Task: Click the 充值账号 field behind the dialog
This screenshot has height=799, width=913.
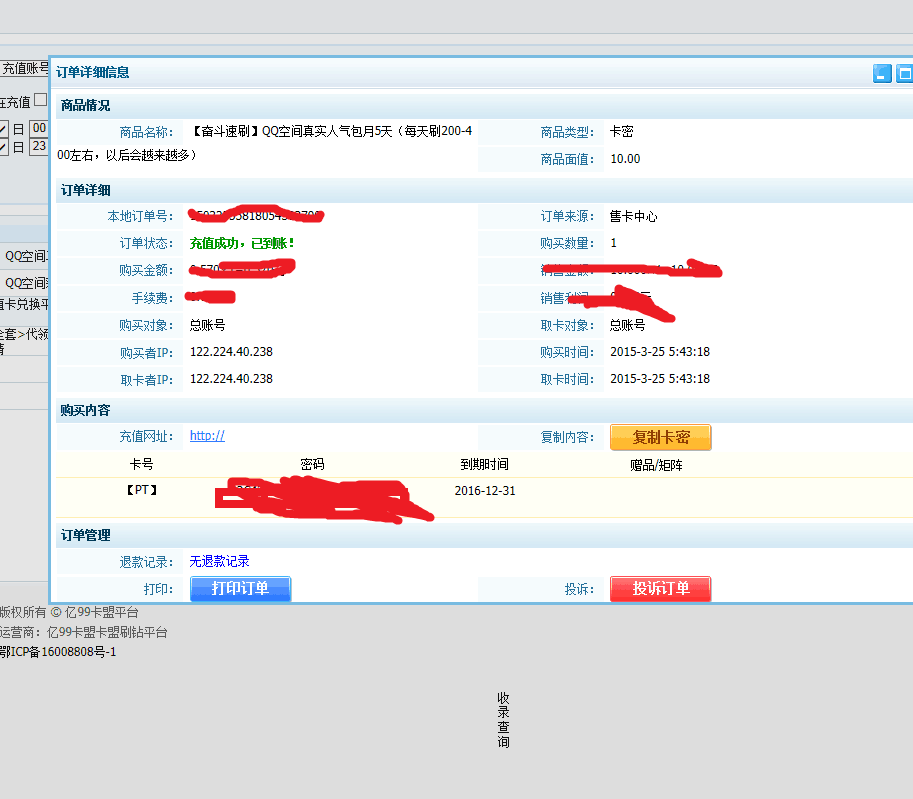Action: point(24,69)
